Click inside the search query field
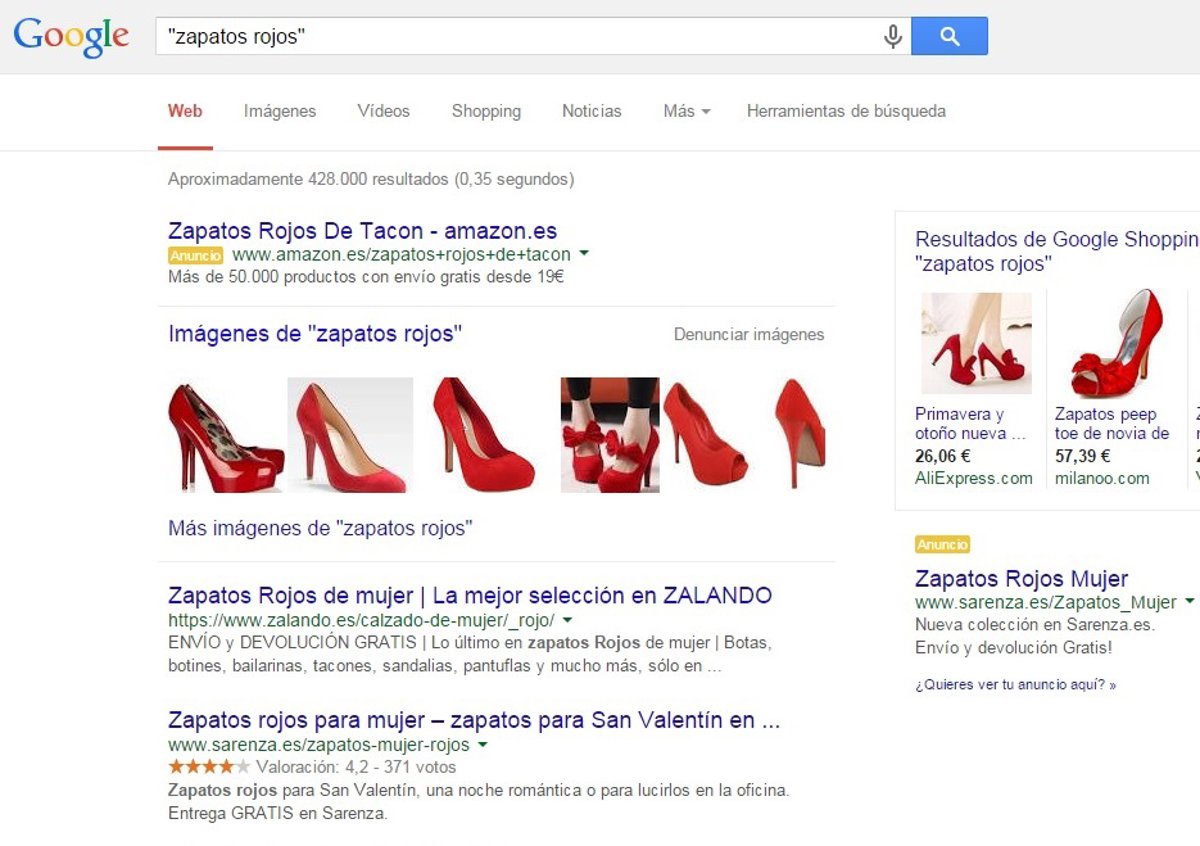 400,34
